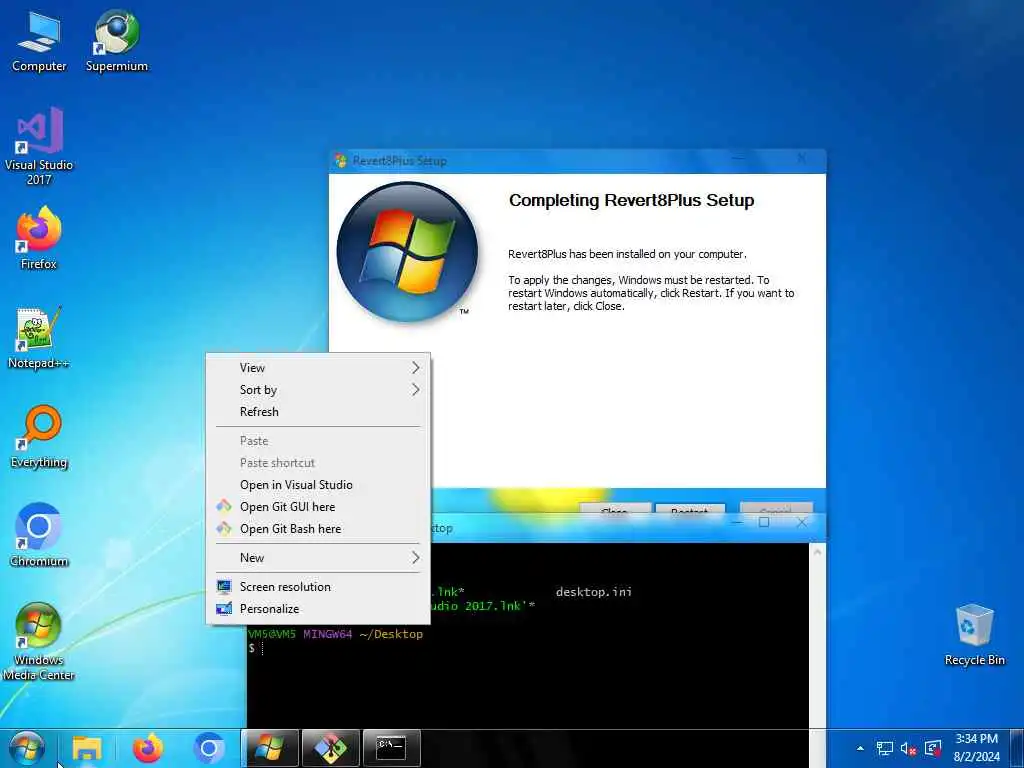Screen dimensions: 1024x768
Task: Launch Chromium from the taskbar
Action: [x=209, y=748]
